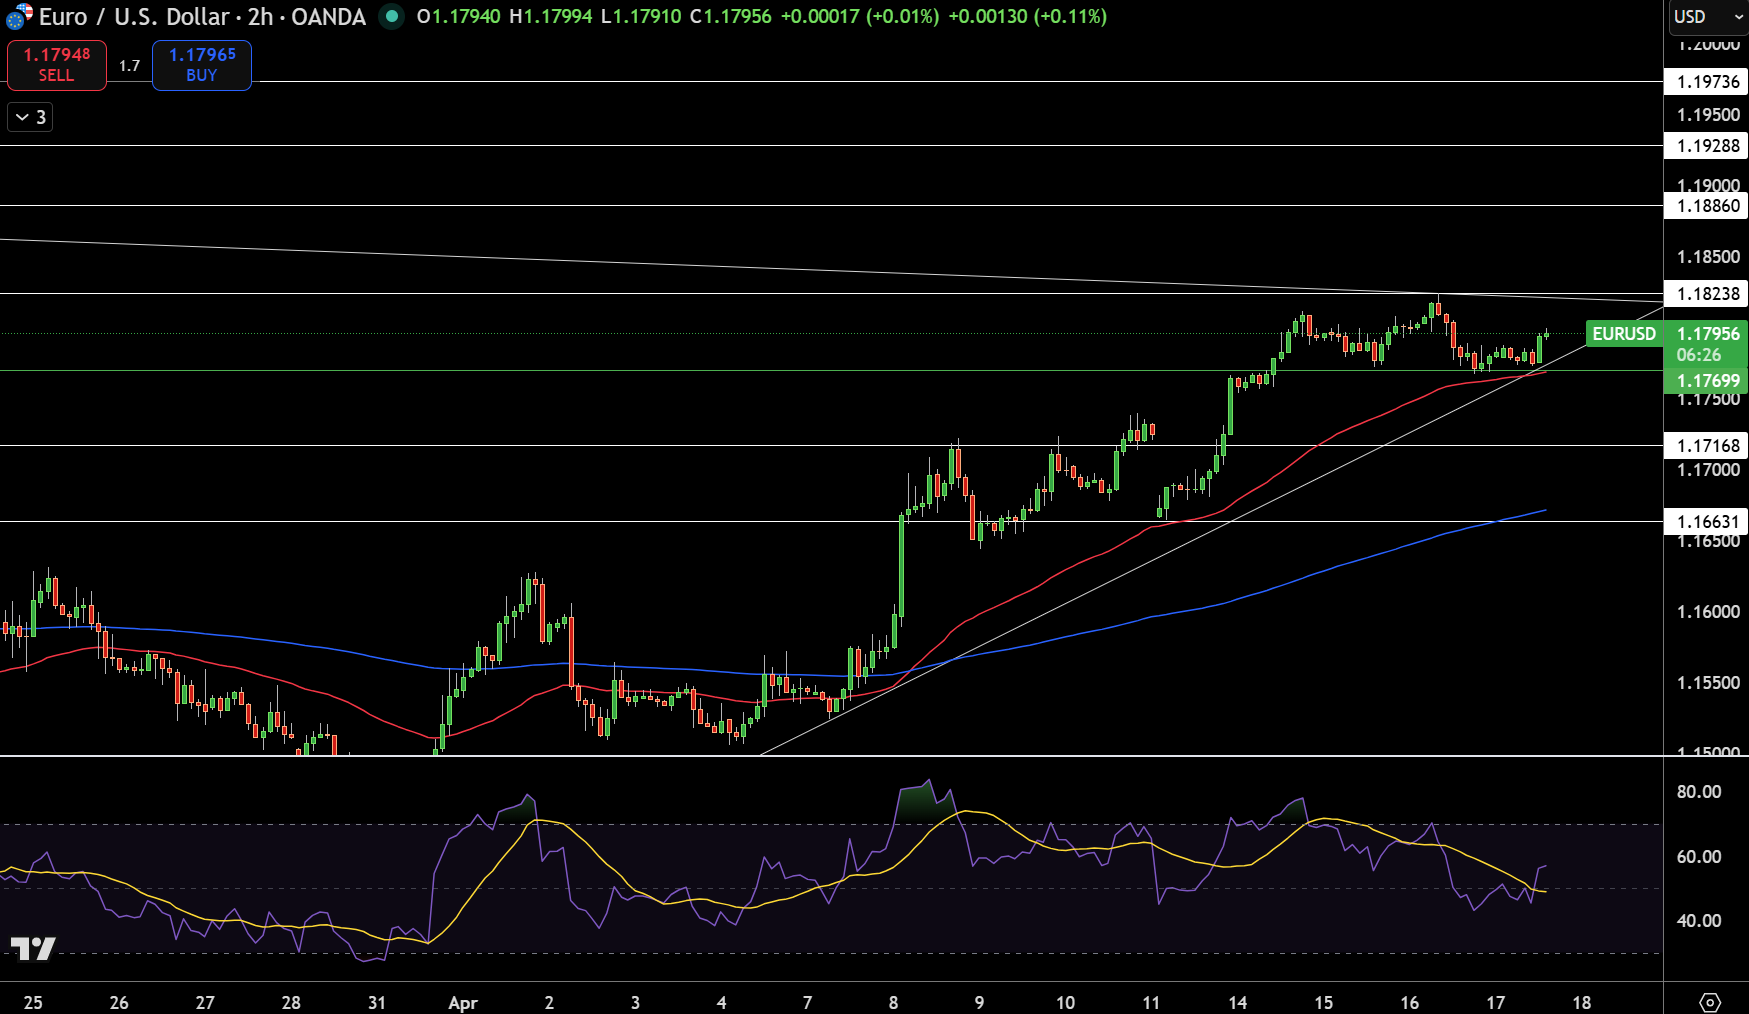Image resolution: width=1749 pixels, height=1014 pixels.
Task: Click date 25 on the time axis
Action: click(x=33, y=1003)
